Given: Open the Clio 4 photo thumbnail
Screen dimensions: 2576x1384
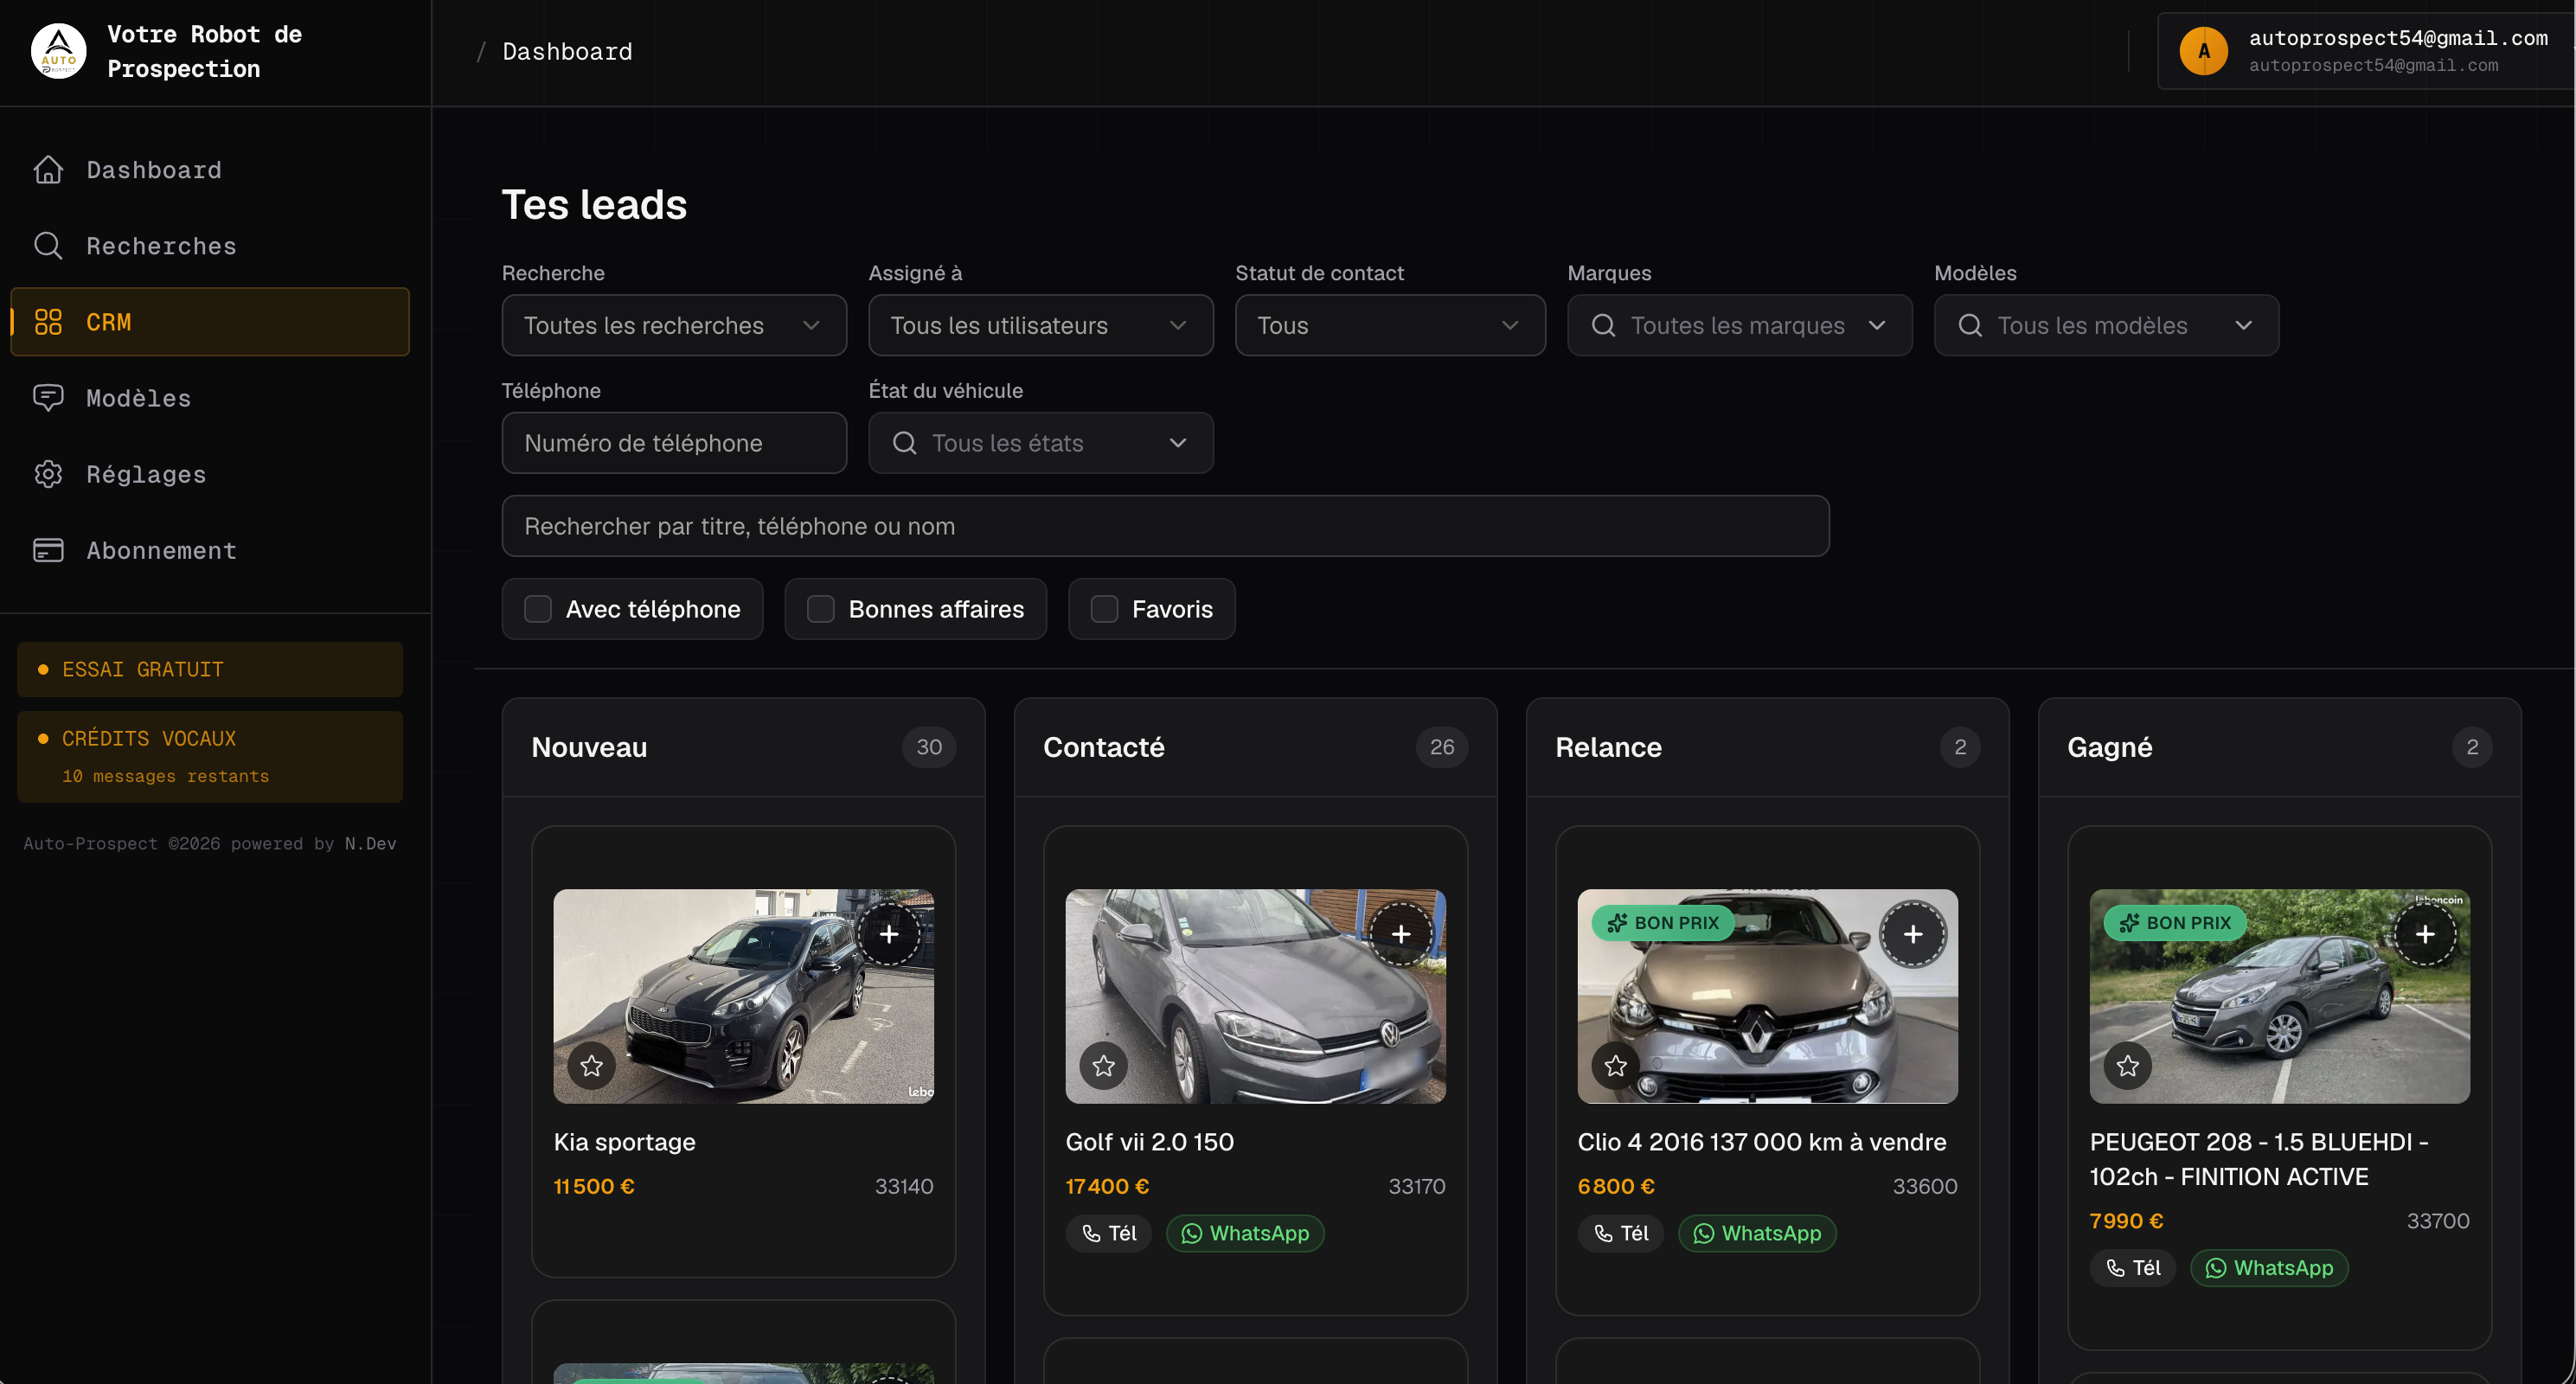Looking at the screenshot, I should coord(1768,996).
